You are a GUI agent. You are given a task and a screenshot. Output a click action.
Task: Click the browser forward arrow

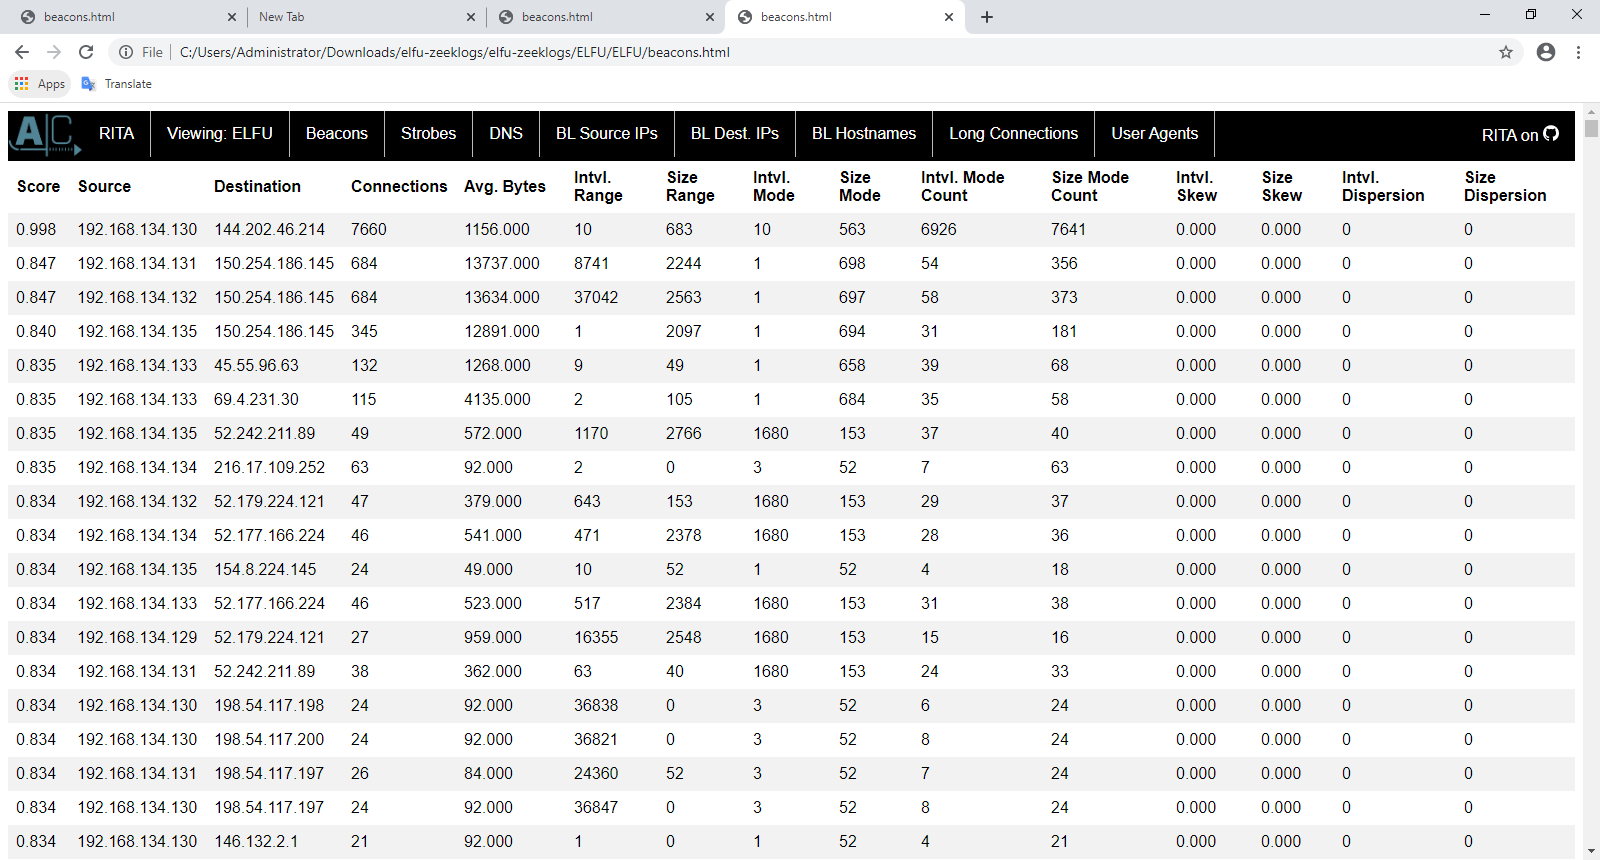54,52
